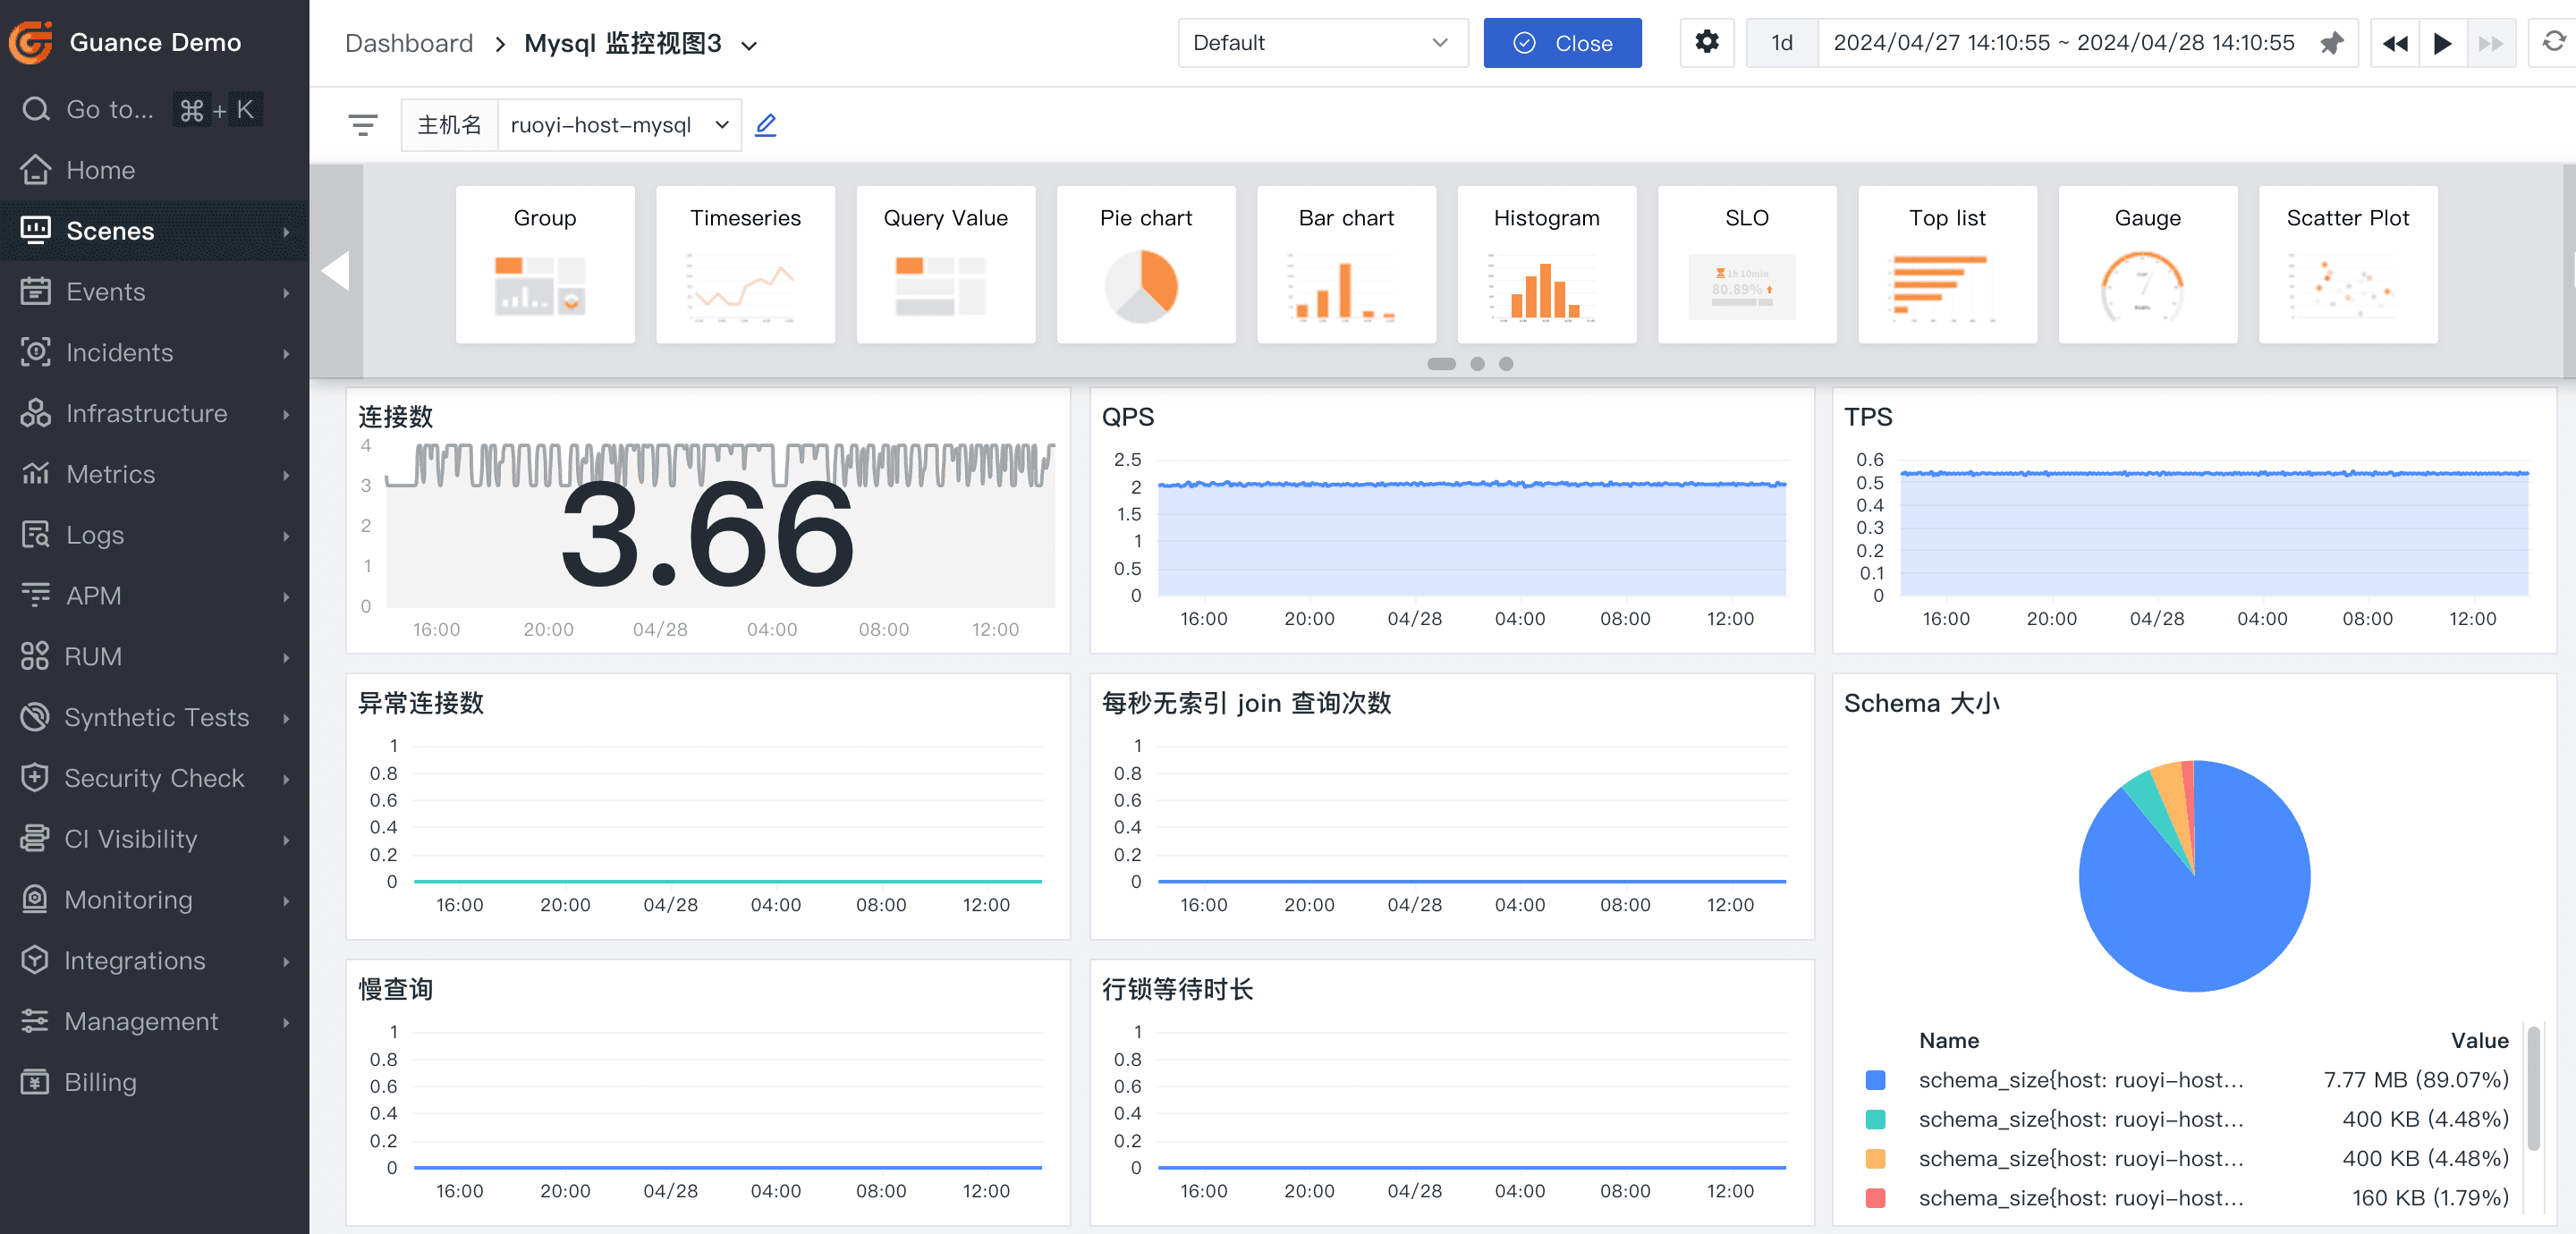Screen dimensions: 2576x1234
Task: Select the Pie chart thumbnail
Action: (1145, 265)
